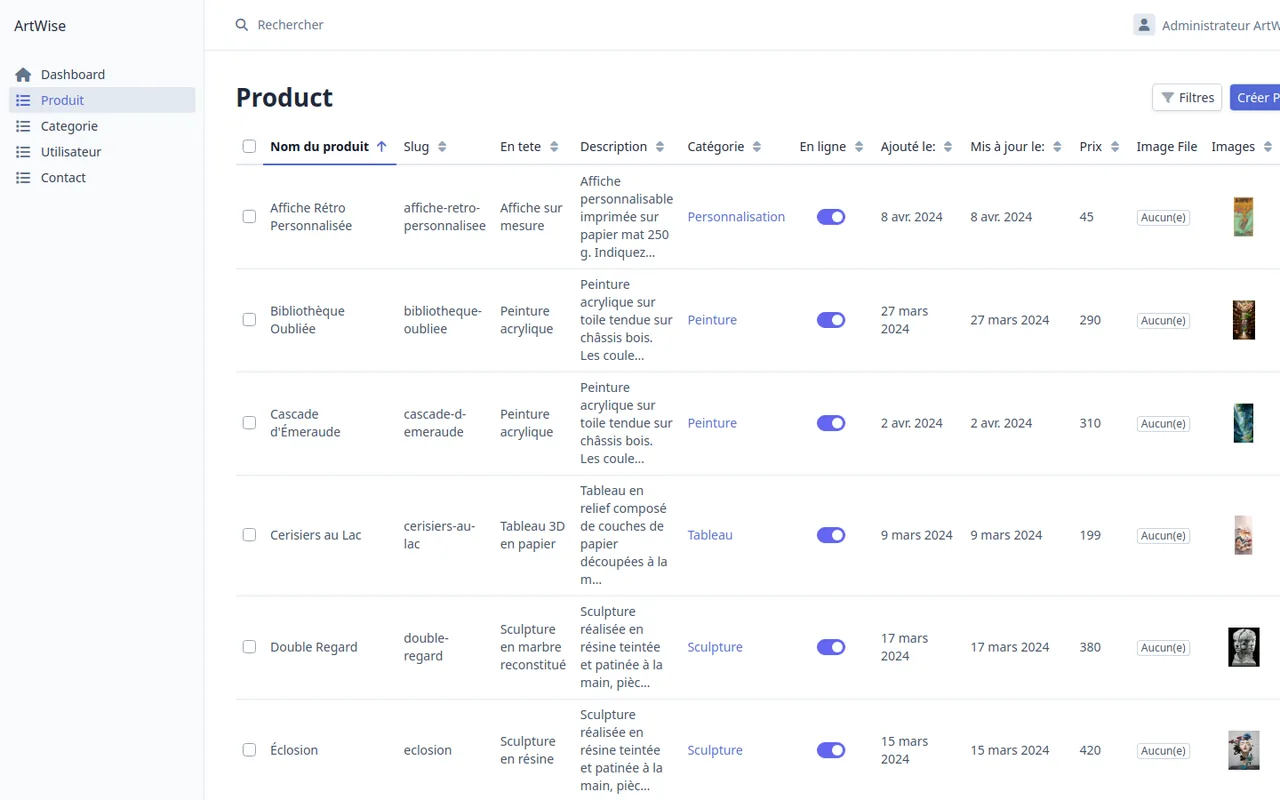Click the list icon beside Produit

(23, 101)
